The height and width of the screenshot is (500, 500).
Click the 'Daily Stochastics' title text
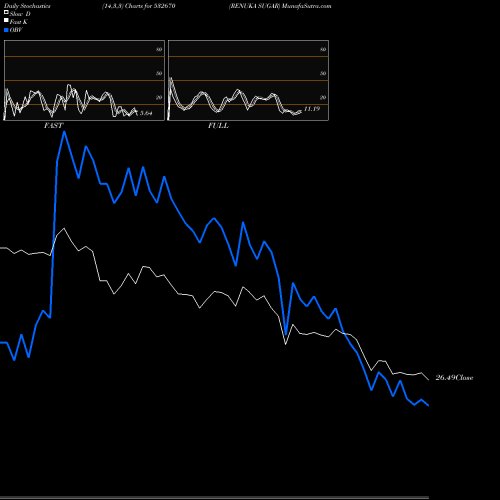[x=27, y=6]
